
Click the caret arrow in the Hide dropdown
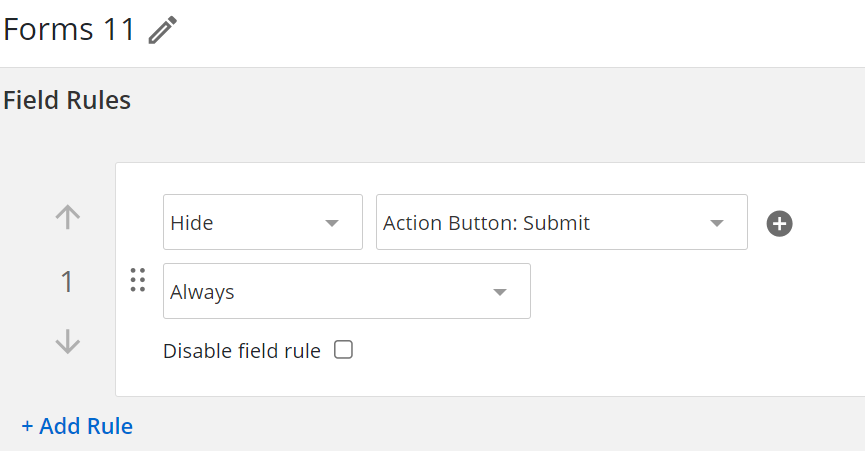332,223
